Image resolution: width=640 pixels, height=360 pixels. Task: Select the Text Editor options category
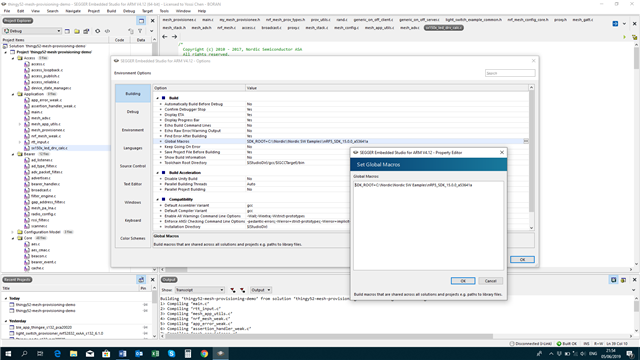[x=133, y=184]
